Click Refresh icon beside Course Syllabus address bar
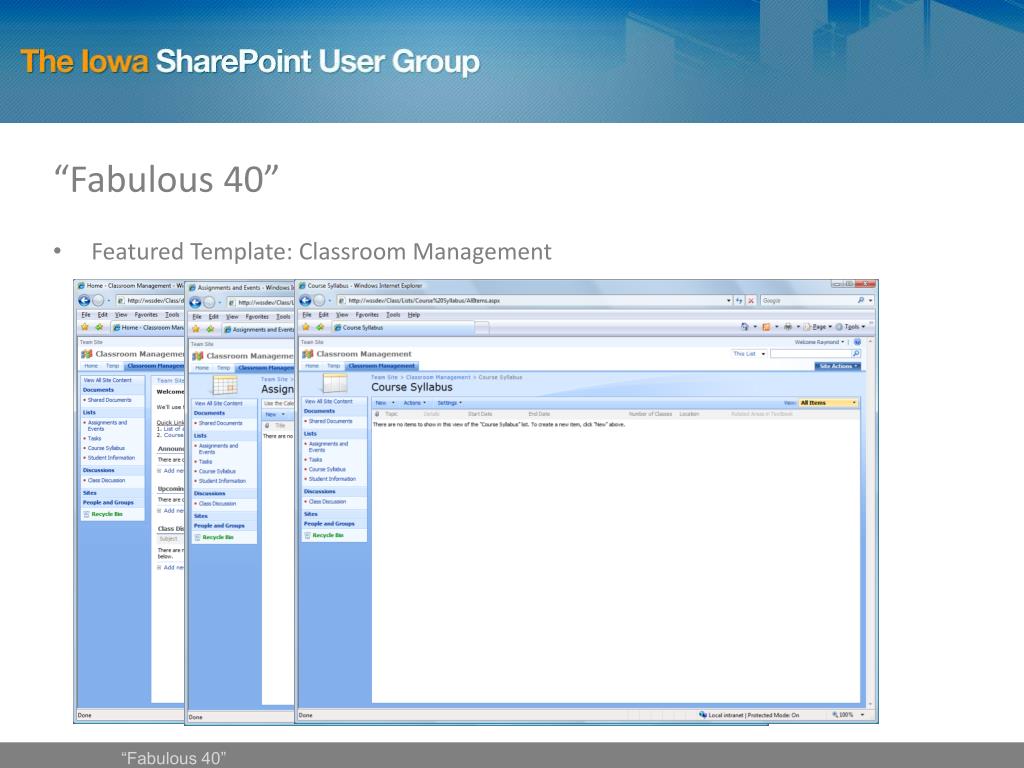The width and height of the screenshot is (1024, 768). point(739,300)
